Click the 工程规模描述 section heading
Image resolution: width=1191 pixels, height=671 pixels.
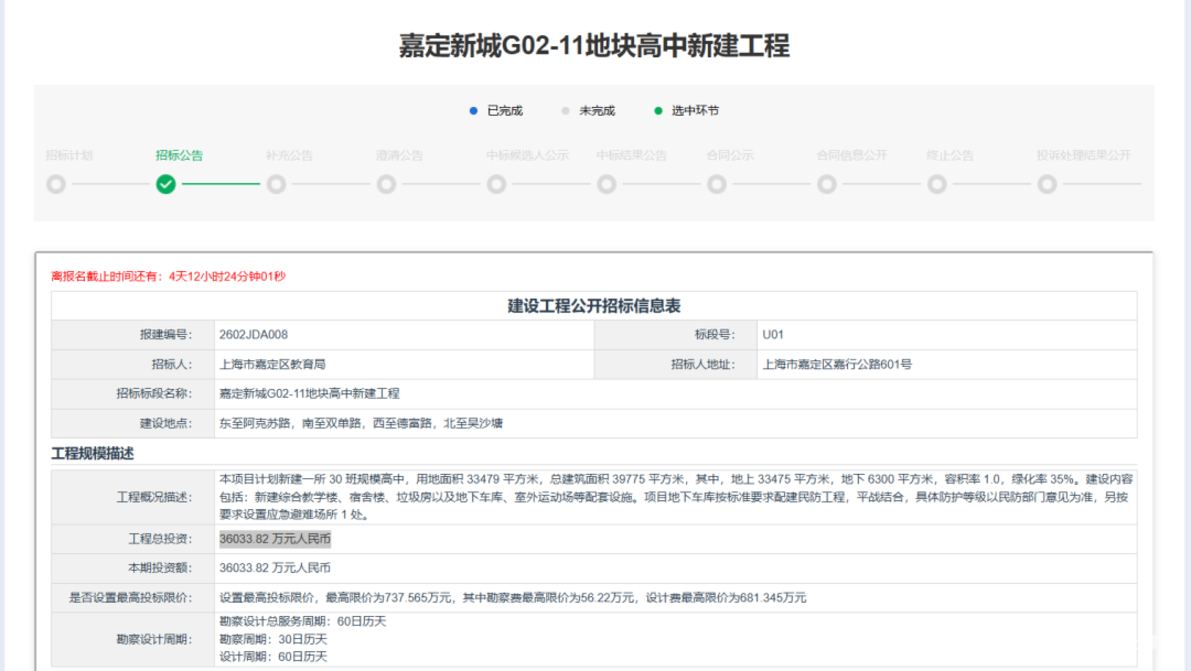coord(93,454)
